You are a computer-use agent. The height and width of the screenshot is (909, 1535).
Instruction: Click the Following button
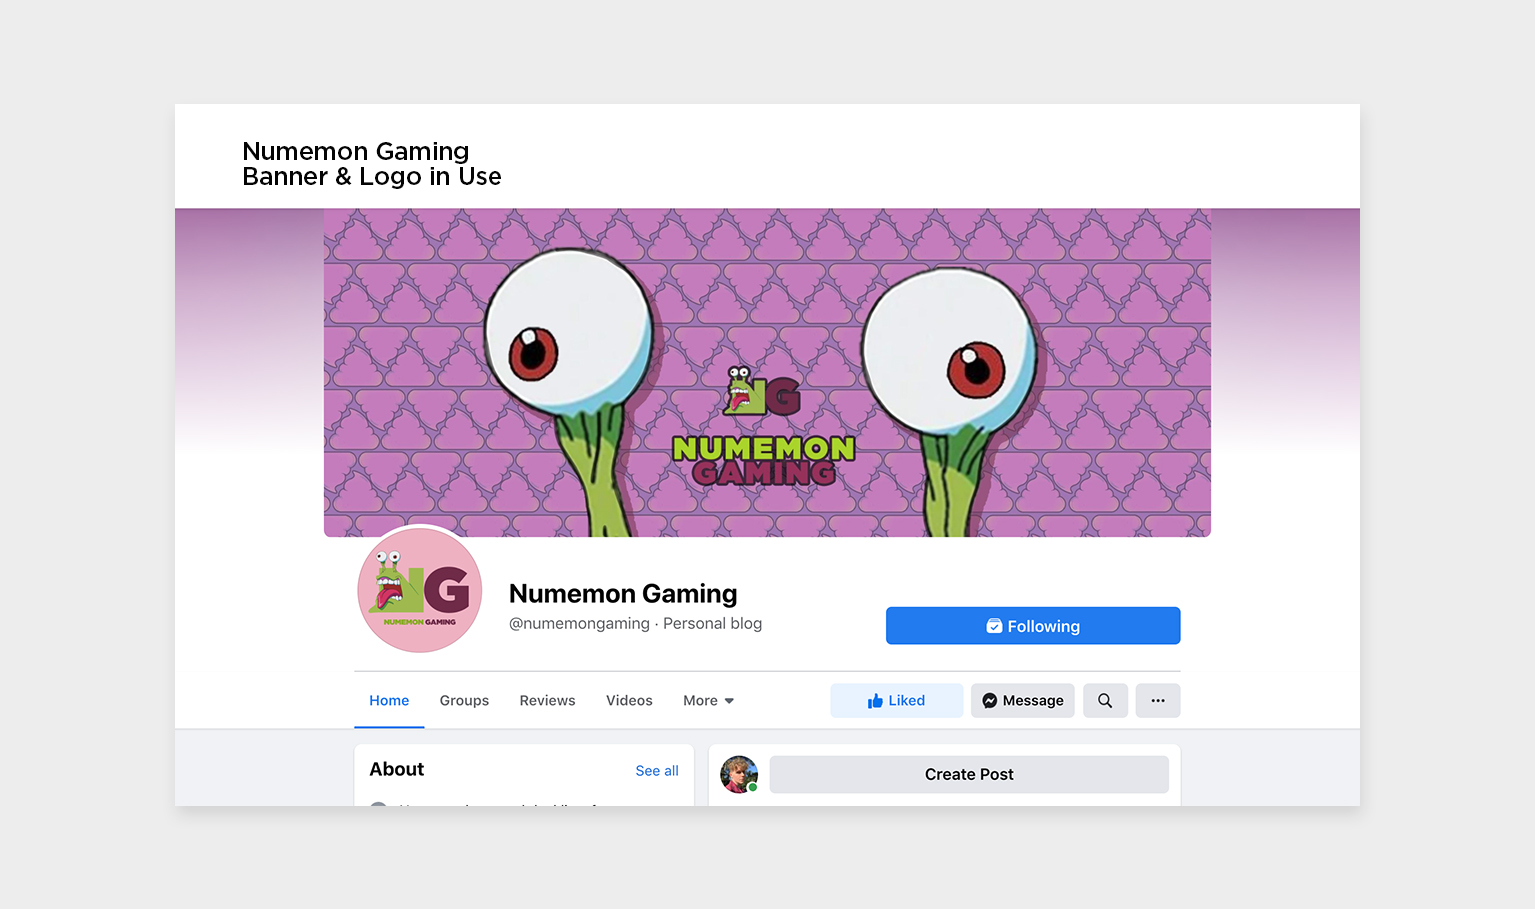pyautogui.click(x=1033, y=626)
